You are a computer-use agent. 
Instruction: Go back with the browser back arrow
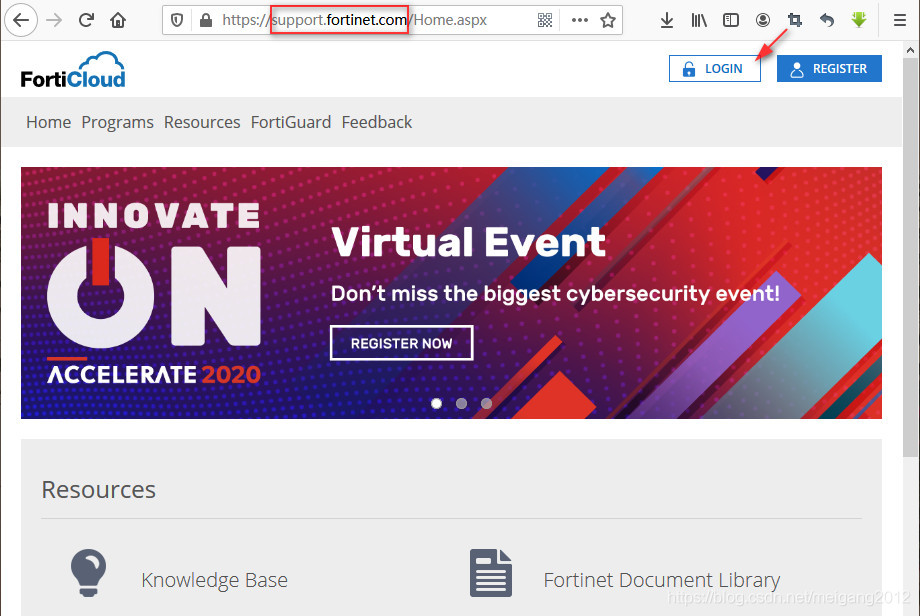coord(21,21)
